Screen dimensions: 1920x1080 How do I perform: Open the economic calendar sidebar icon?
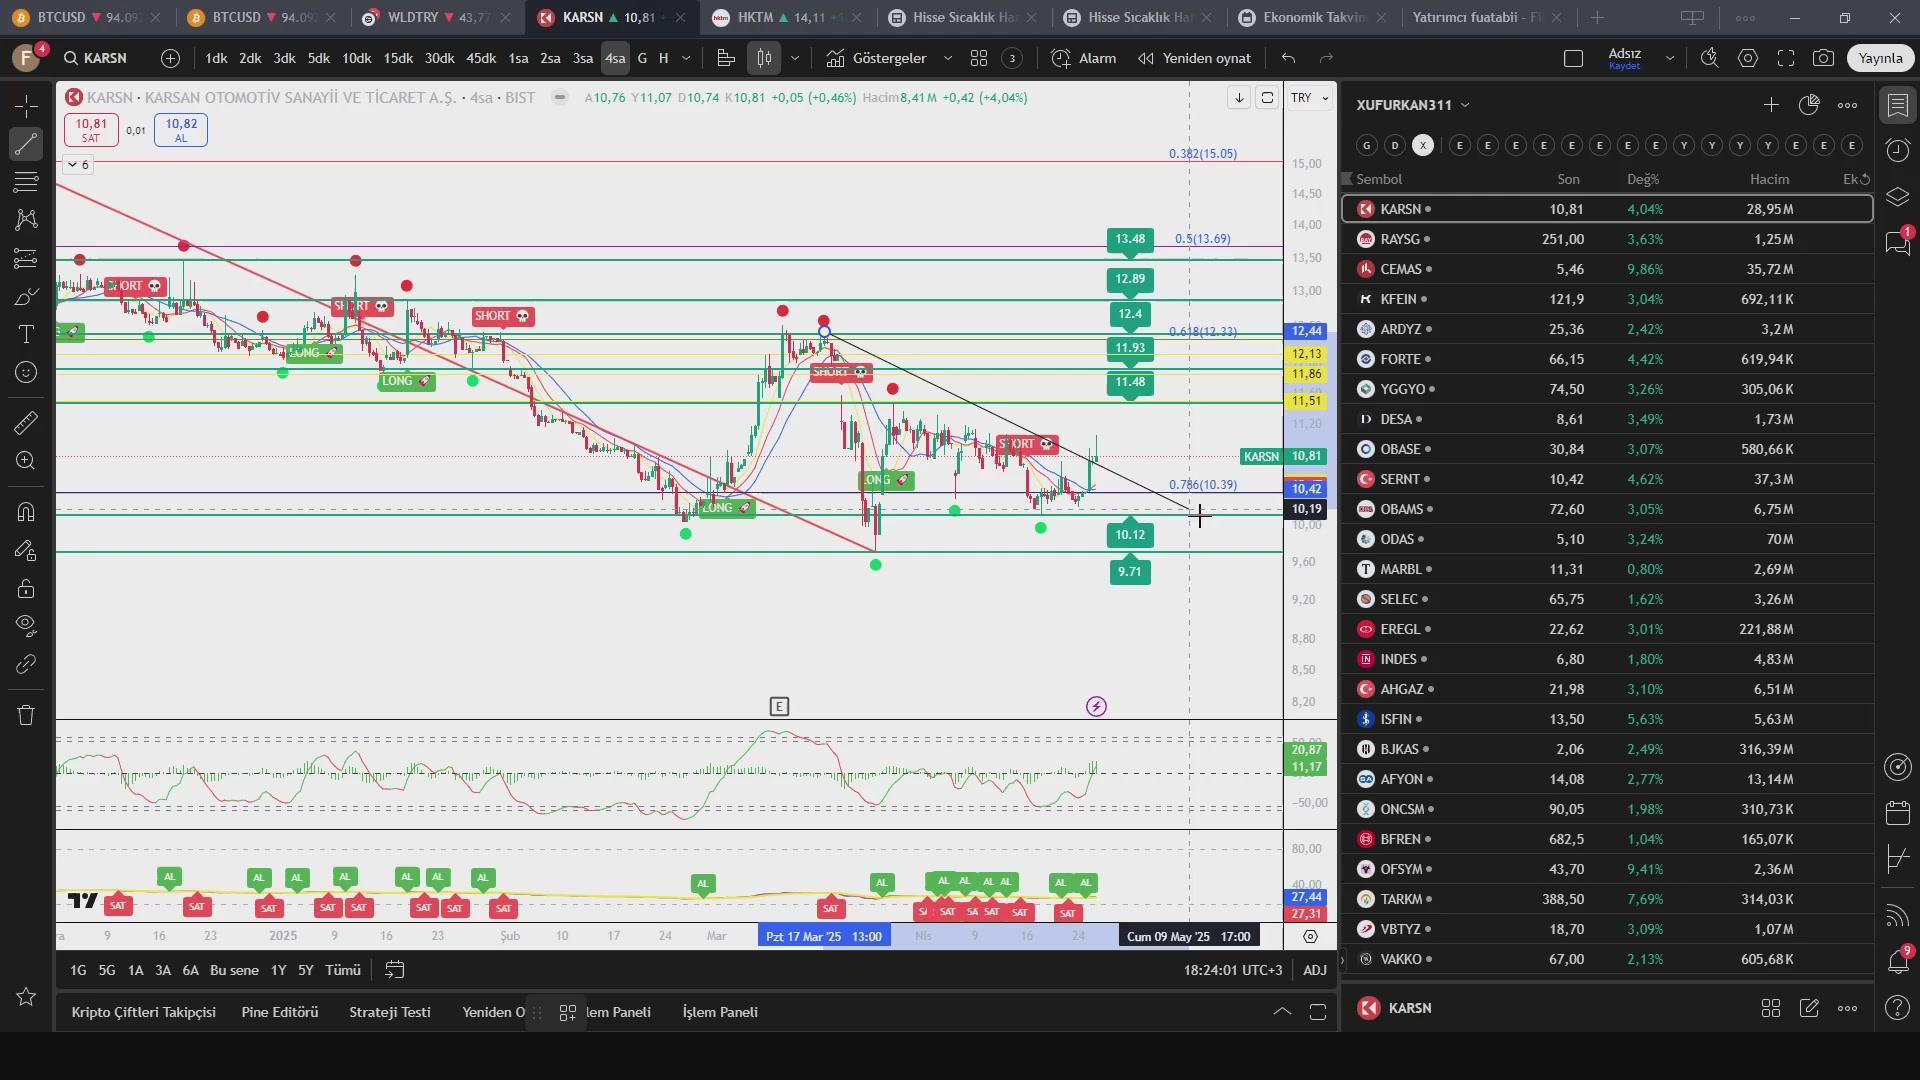coord(1898,812)
